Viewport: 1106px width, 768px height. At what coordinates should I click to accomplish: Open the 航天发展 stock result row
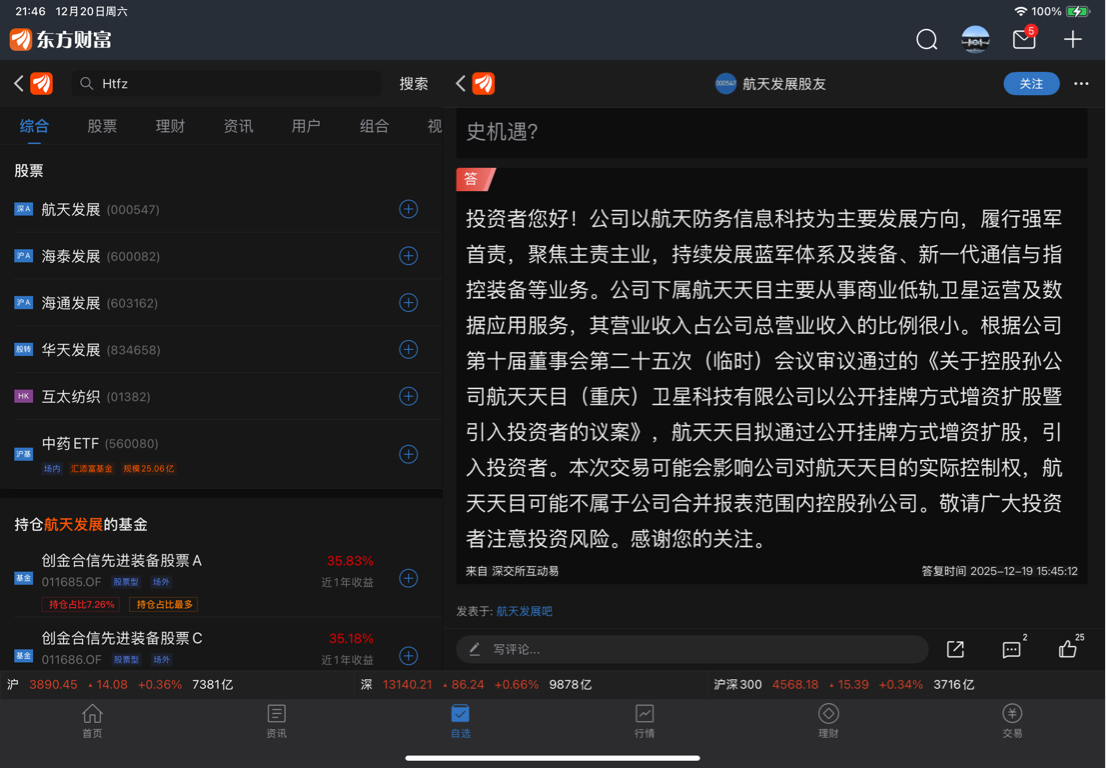pyautogui.click(x=221, y=209)
